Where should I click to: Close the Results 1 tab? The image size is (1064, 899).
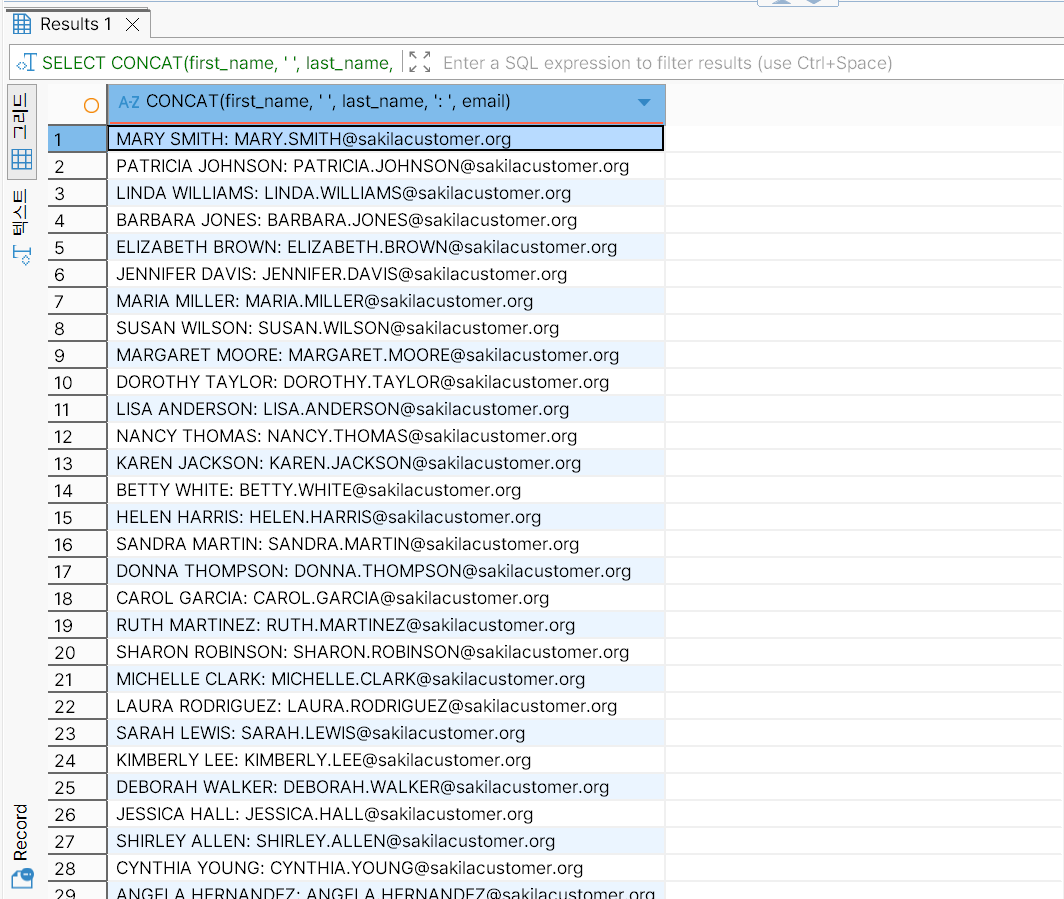click(133, 24)
